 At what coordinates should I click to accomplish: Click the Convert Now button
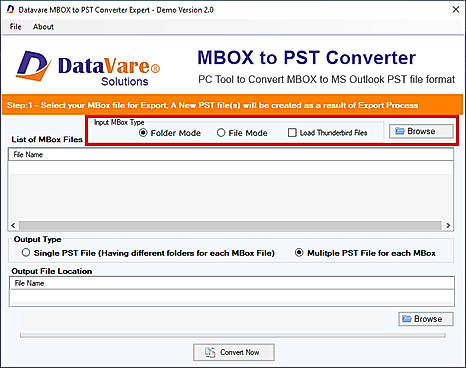pyautogui.click(x=234, y=352)
